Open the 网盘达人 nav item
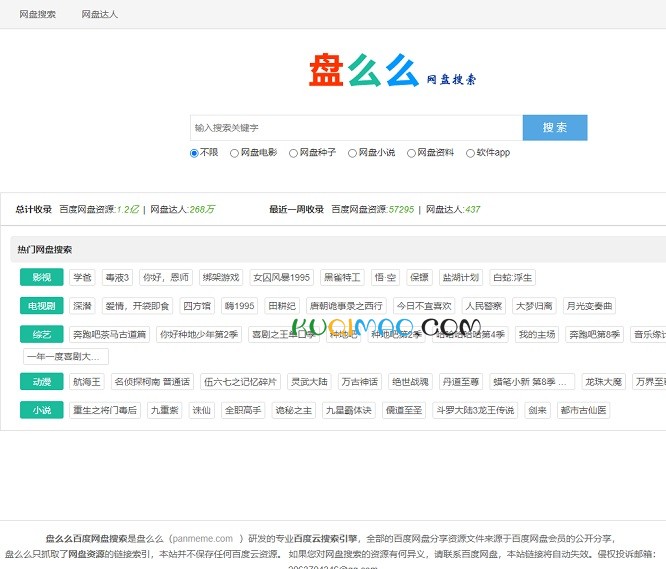666x569 pixels. [99, 14]
